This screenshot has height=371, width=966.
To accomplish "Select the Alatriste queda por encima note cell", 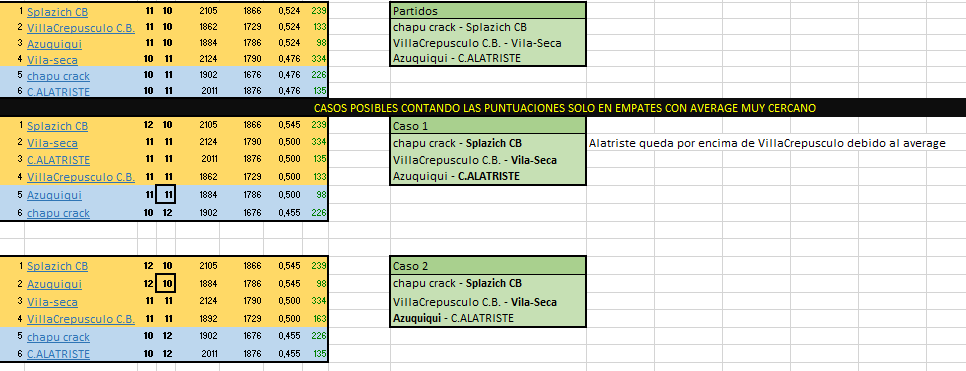I will [x=767, y=144].
